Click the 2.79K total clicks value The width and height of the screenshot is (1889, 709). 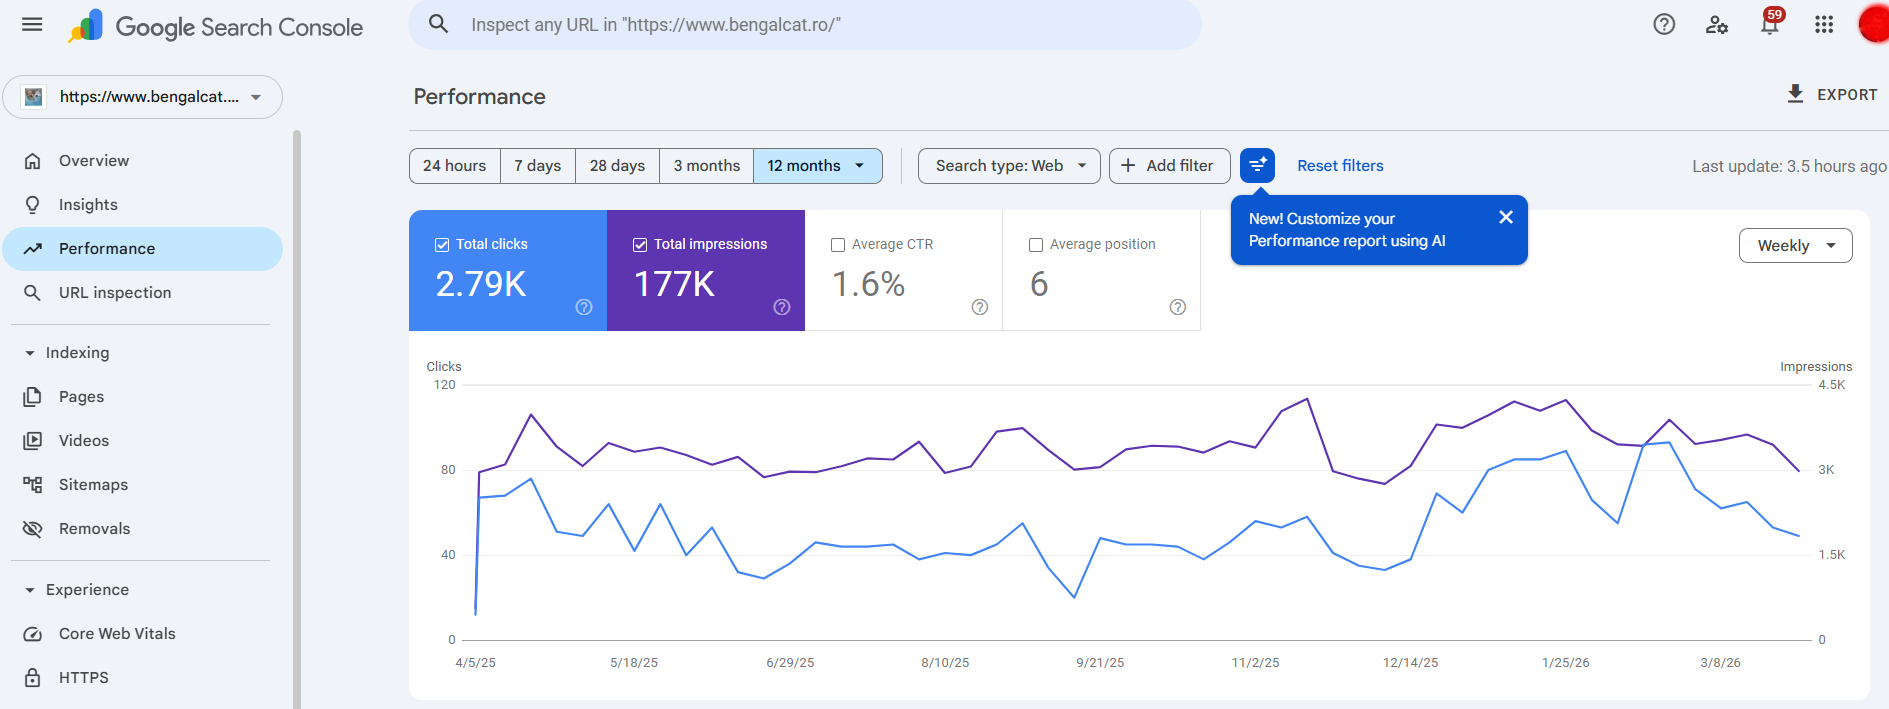click(481, 284)
